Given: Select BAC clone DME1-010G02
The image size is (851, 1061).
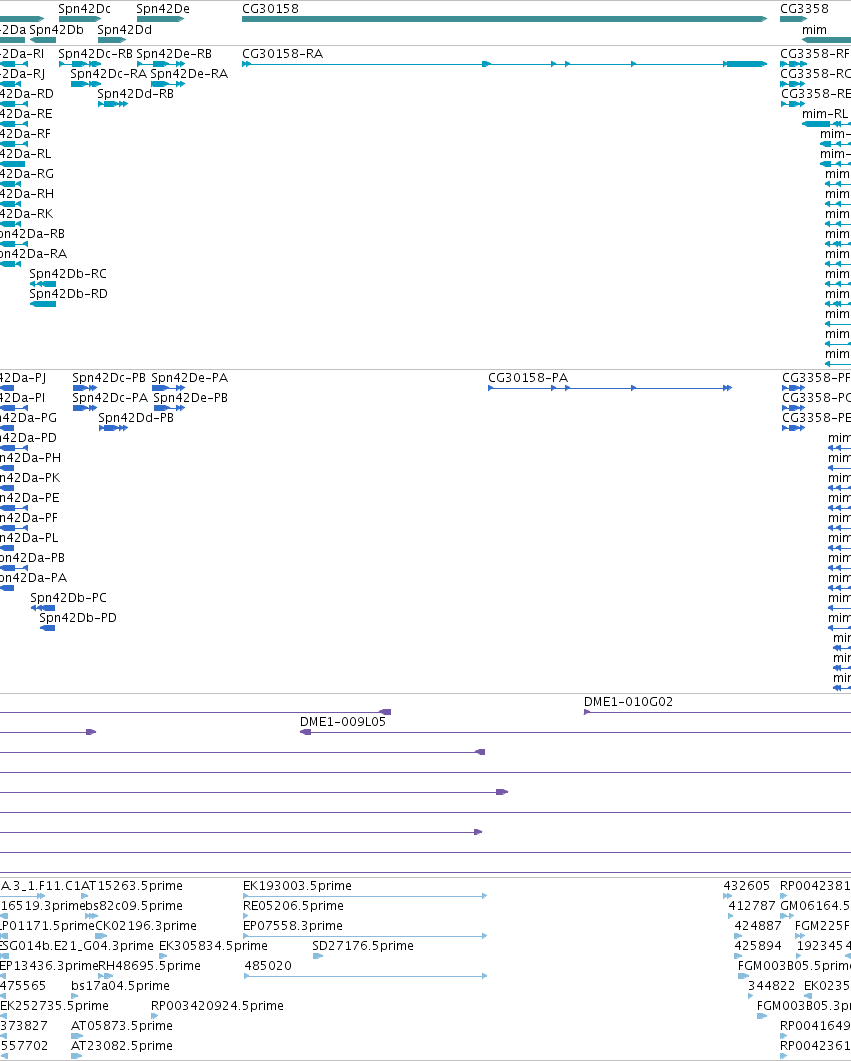Looking at the screenshot, I should pyautogui.click(x=628, y=702).
